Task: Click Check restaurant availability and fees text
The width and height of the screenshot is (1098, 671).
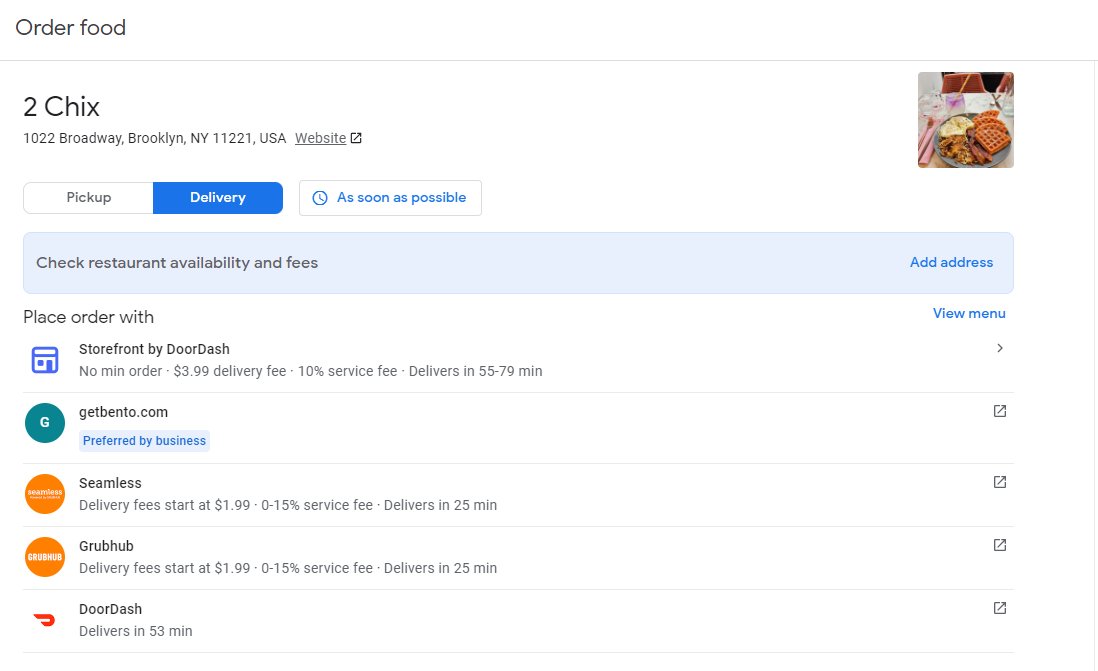Action: point(176,263)
